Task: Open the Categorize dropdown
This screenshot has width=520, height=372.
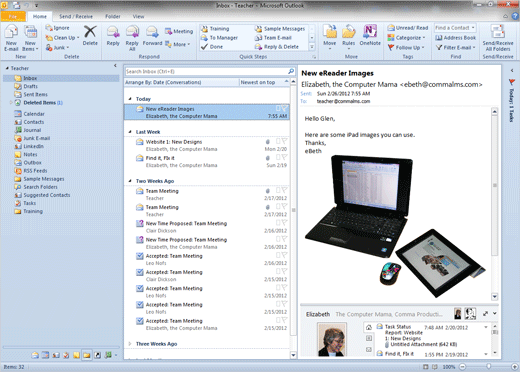Action: coord(407,38)
